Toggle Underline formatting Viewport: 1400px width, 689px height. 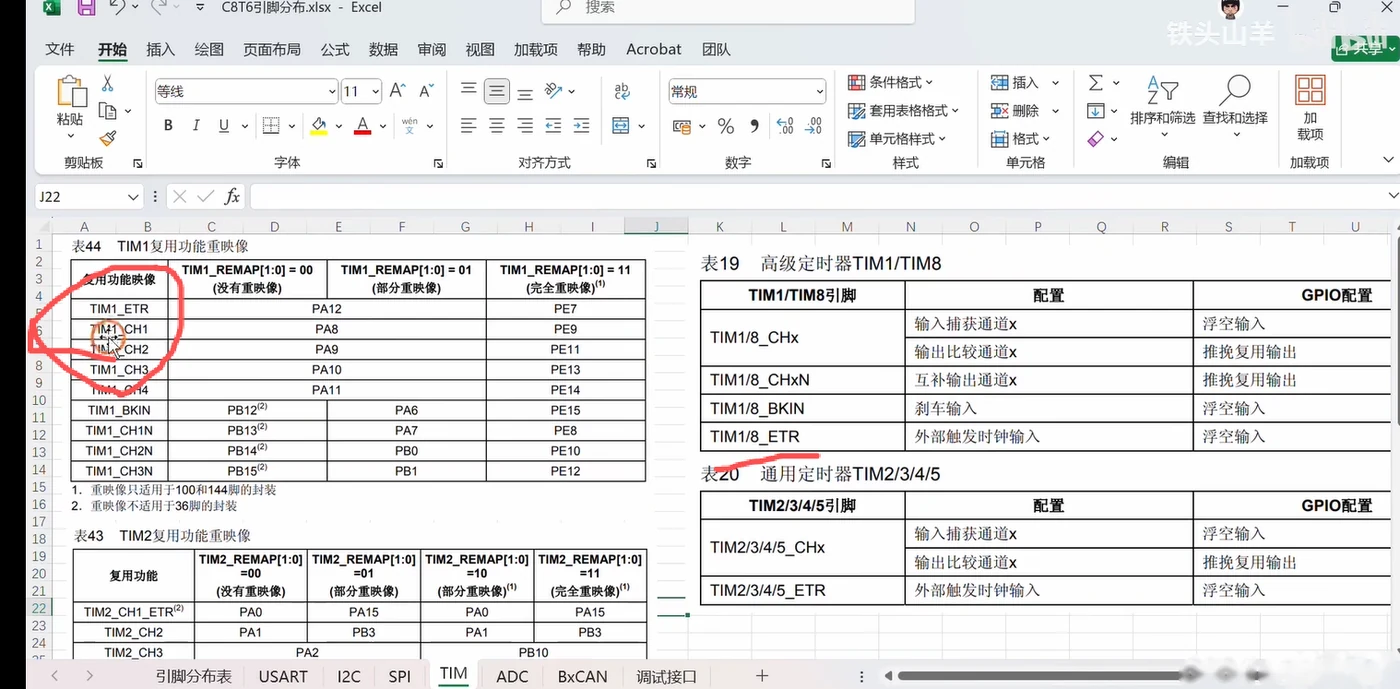tap(223, 126)
